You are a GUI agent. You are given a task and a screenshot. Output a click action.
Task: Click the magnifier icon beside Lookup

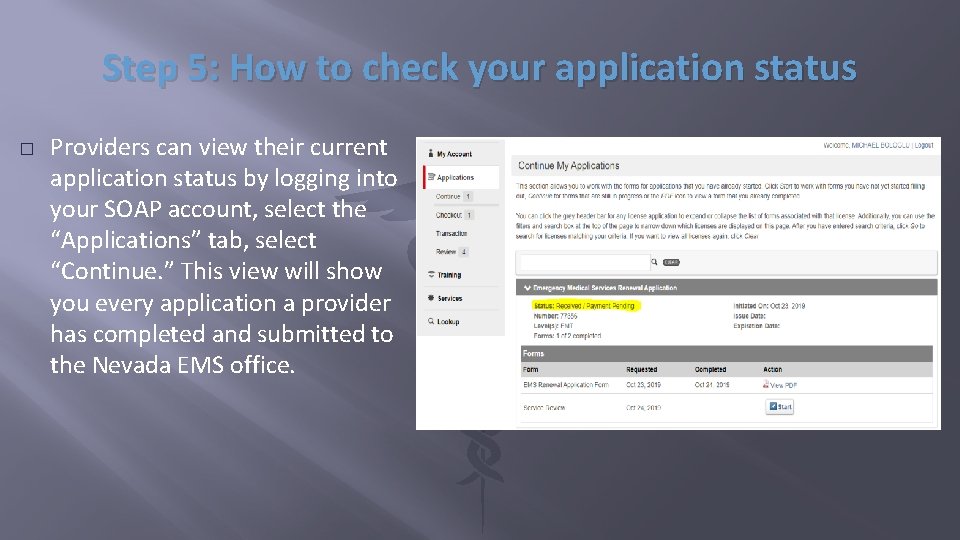pyautogui.click(x=431, y=321)
